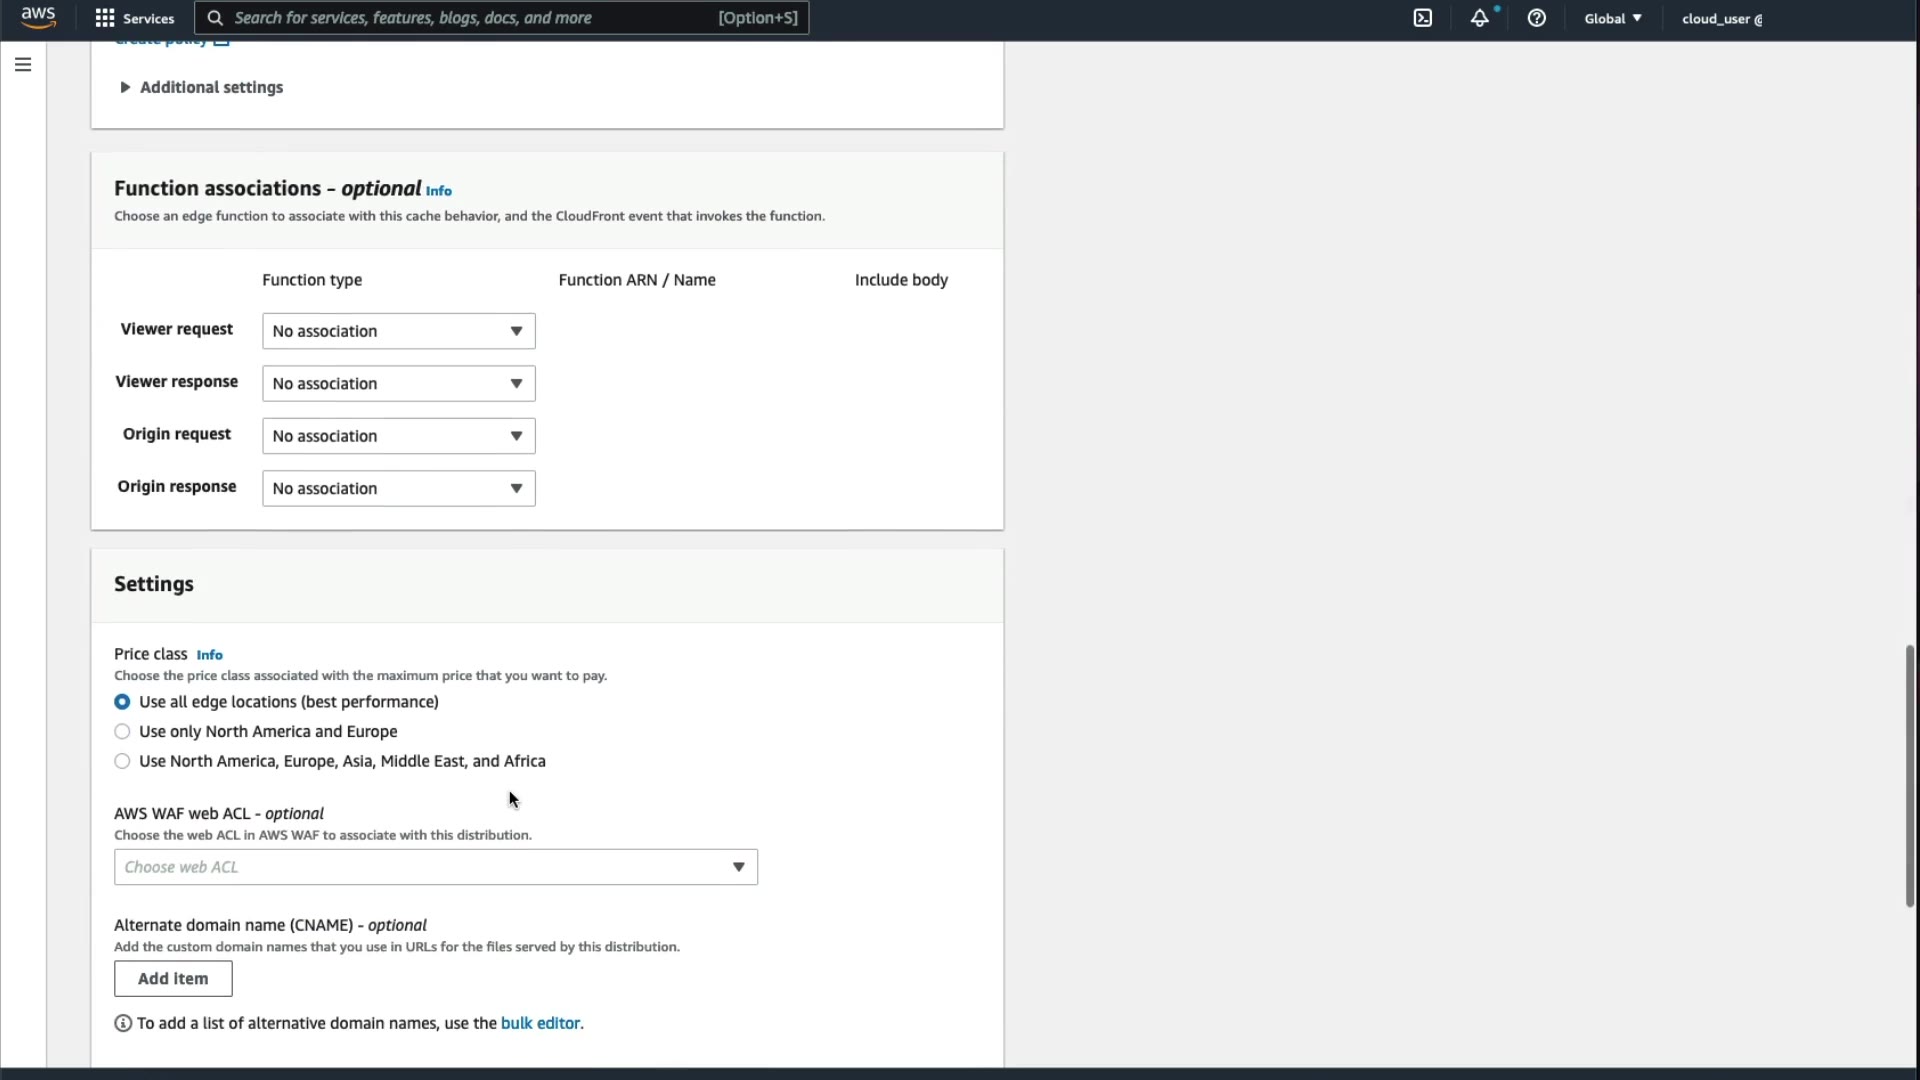Click the info circle icon beside bulk editor note
The height and width of the screenshot is (1080, 1920).
[x=123, y=1023]
